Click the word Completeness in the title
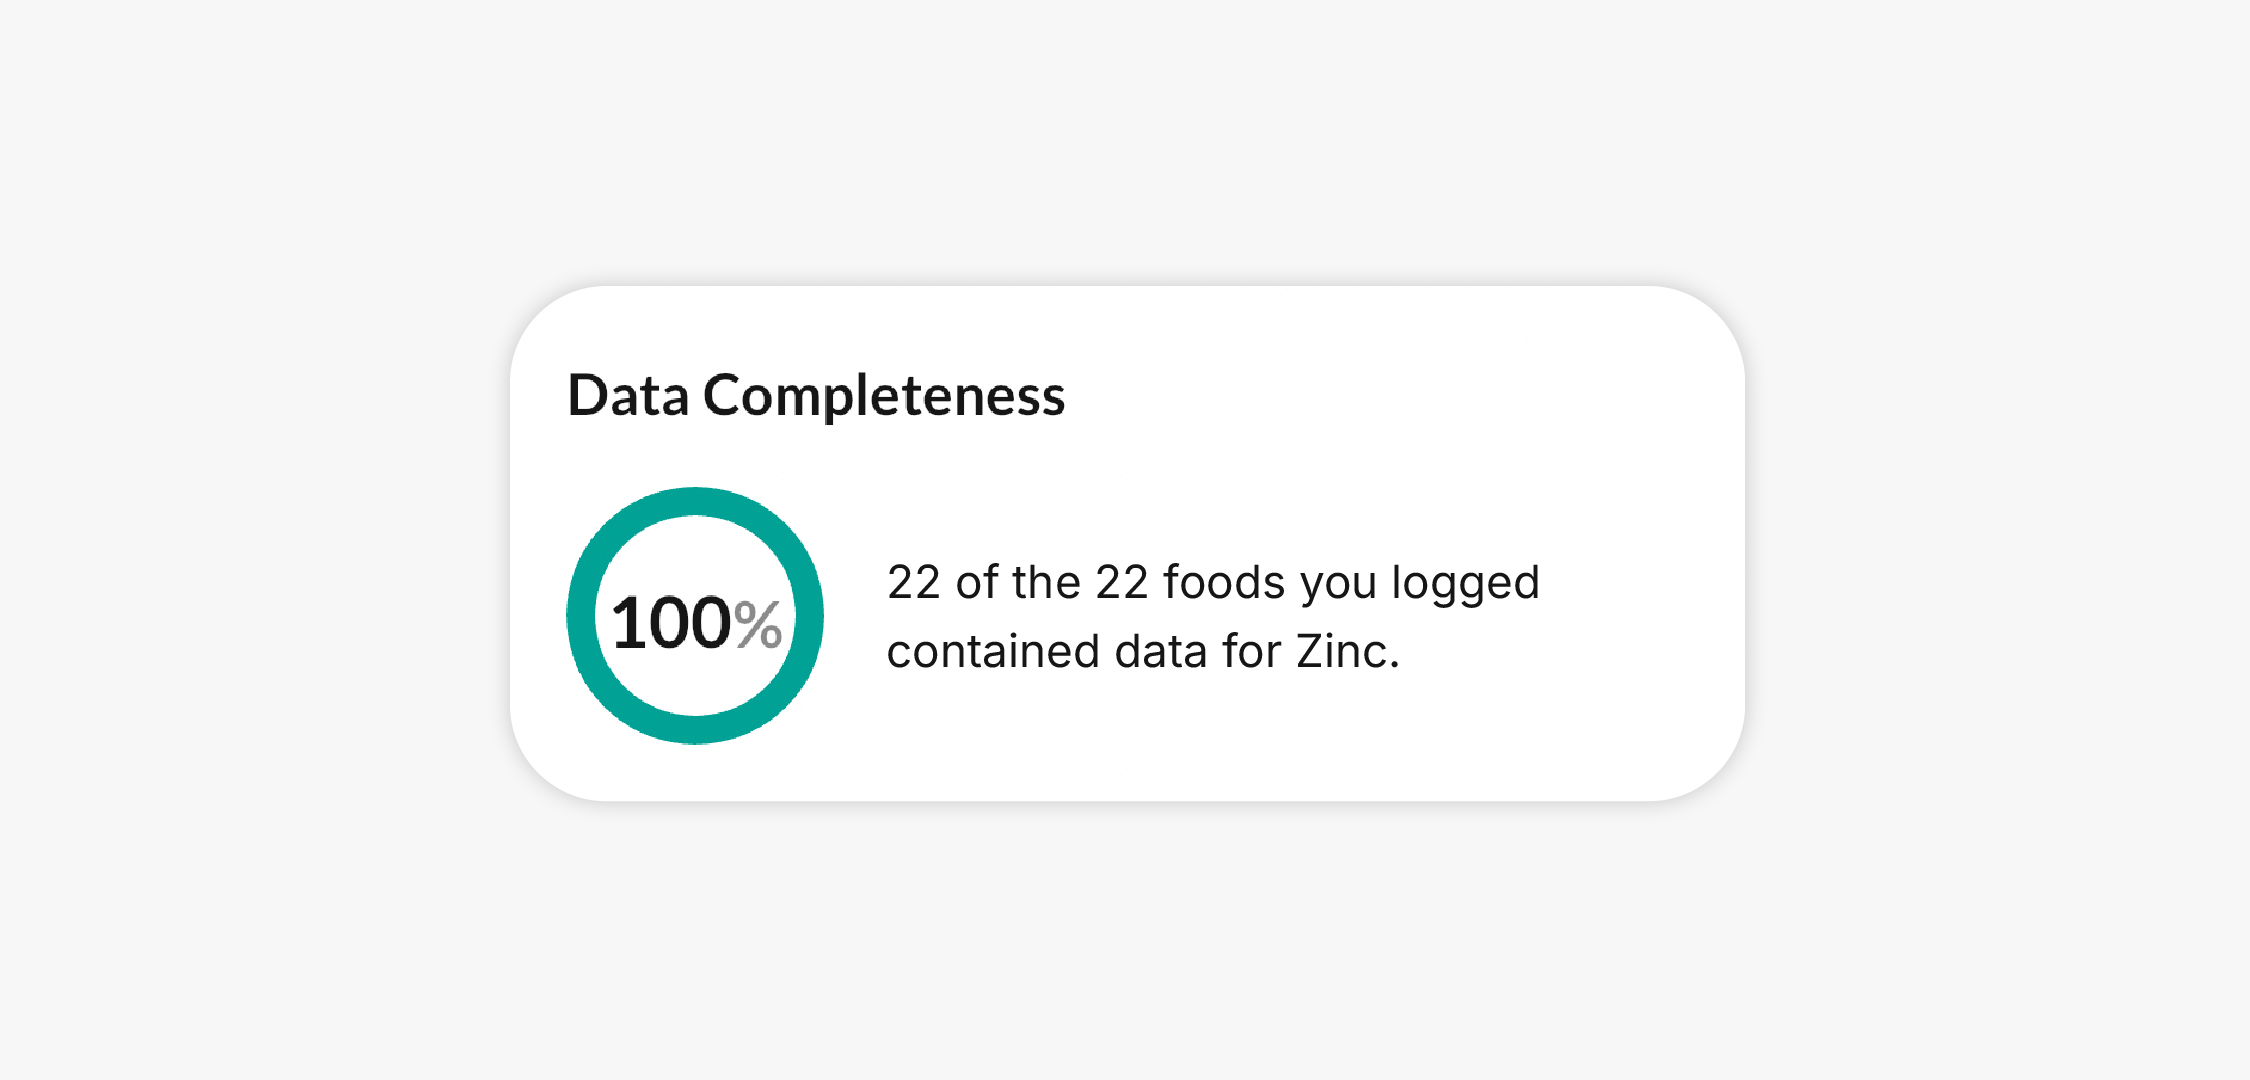Image resolution: width=2250 pixels, height=1080 pixels. 884,395
